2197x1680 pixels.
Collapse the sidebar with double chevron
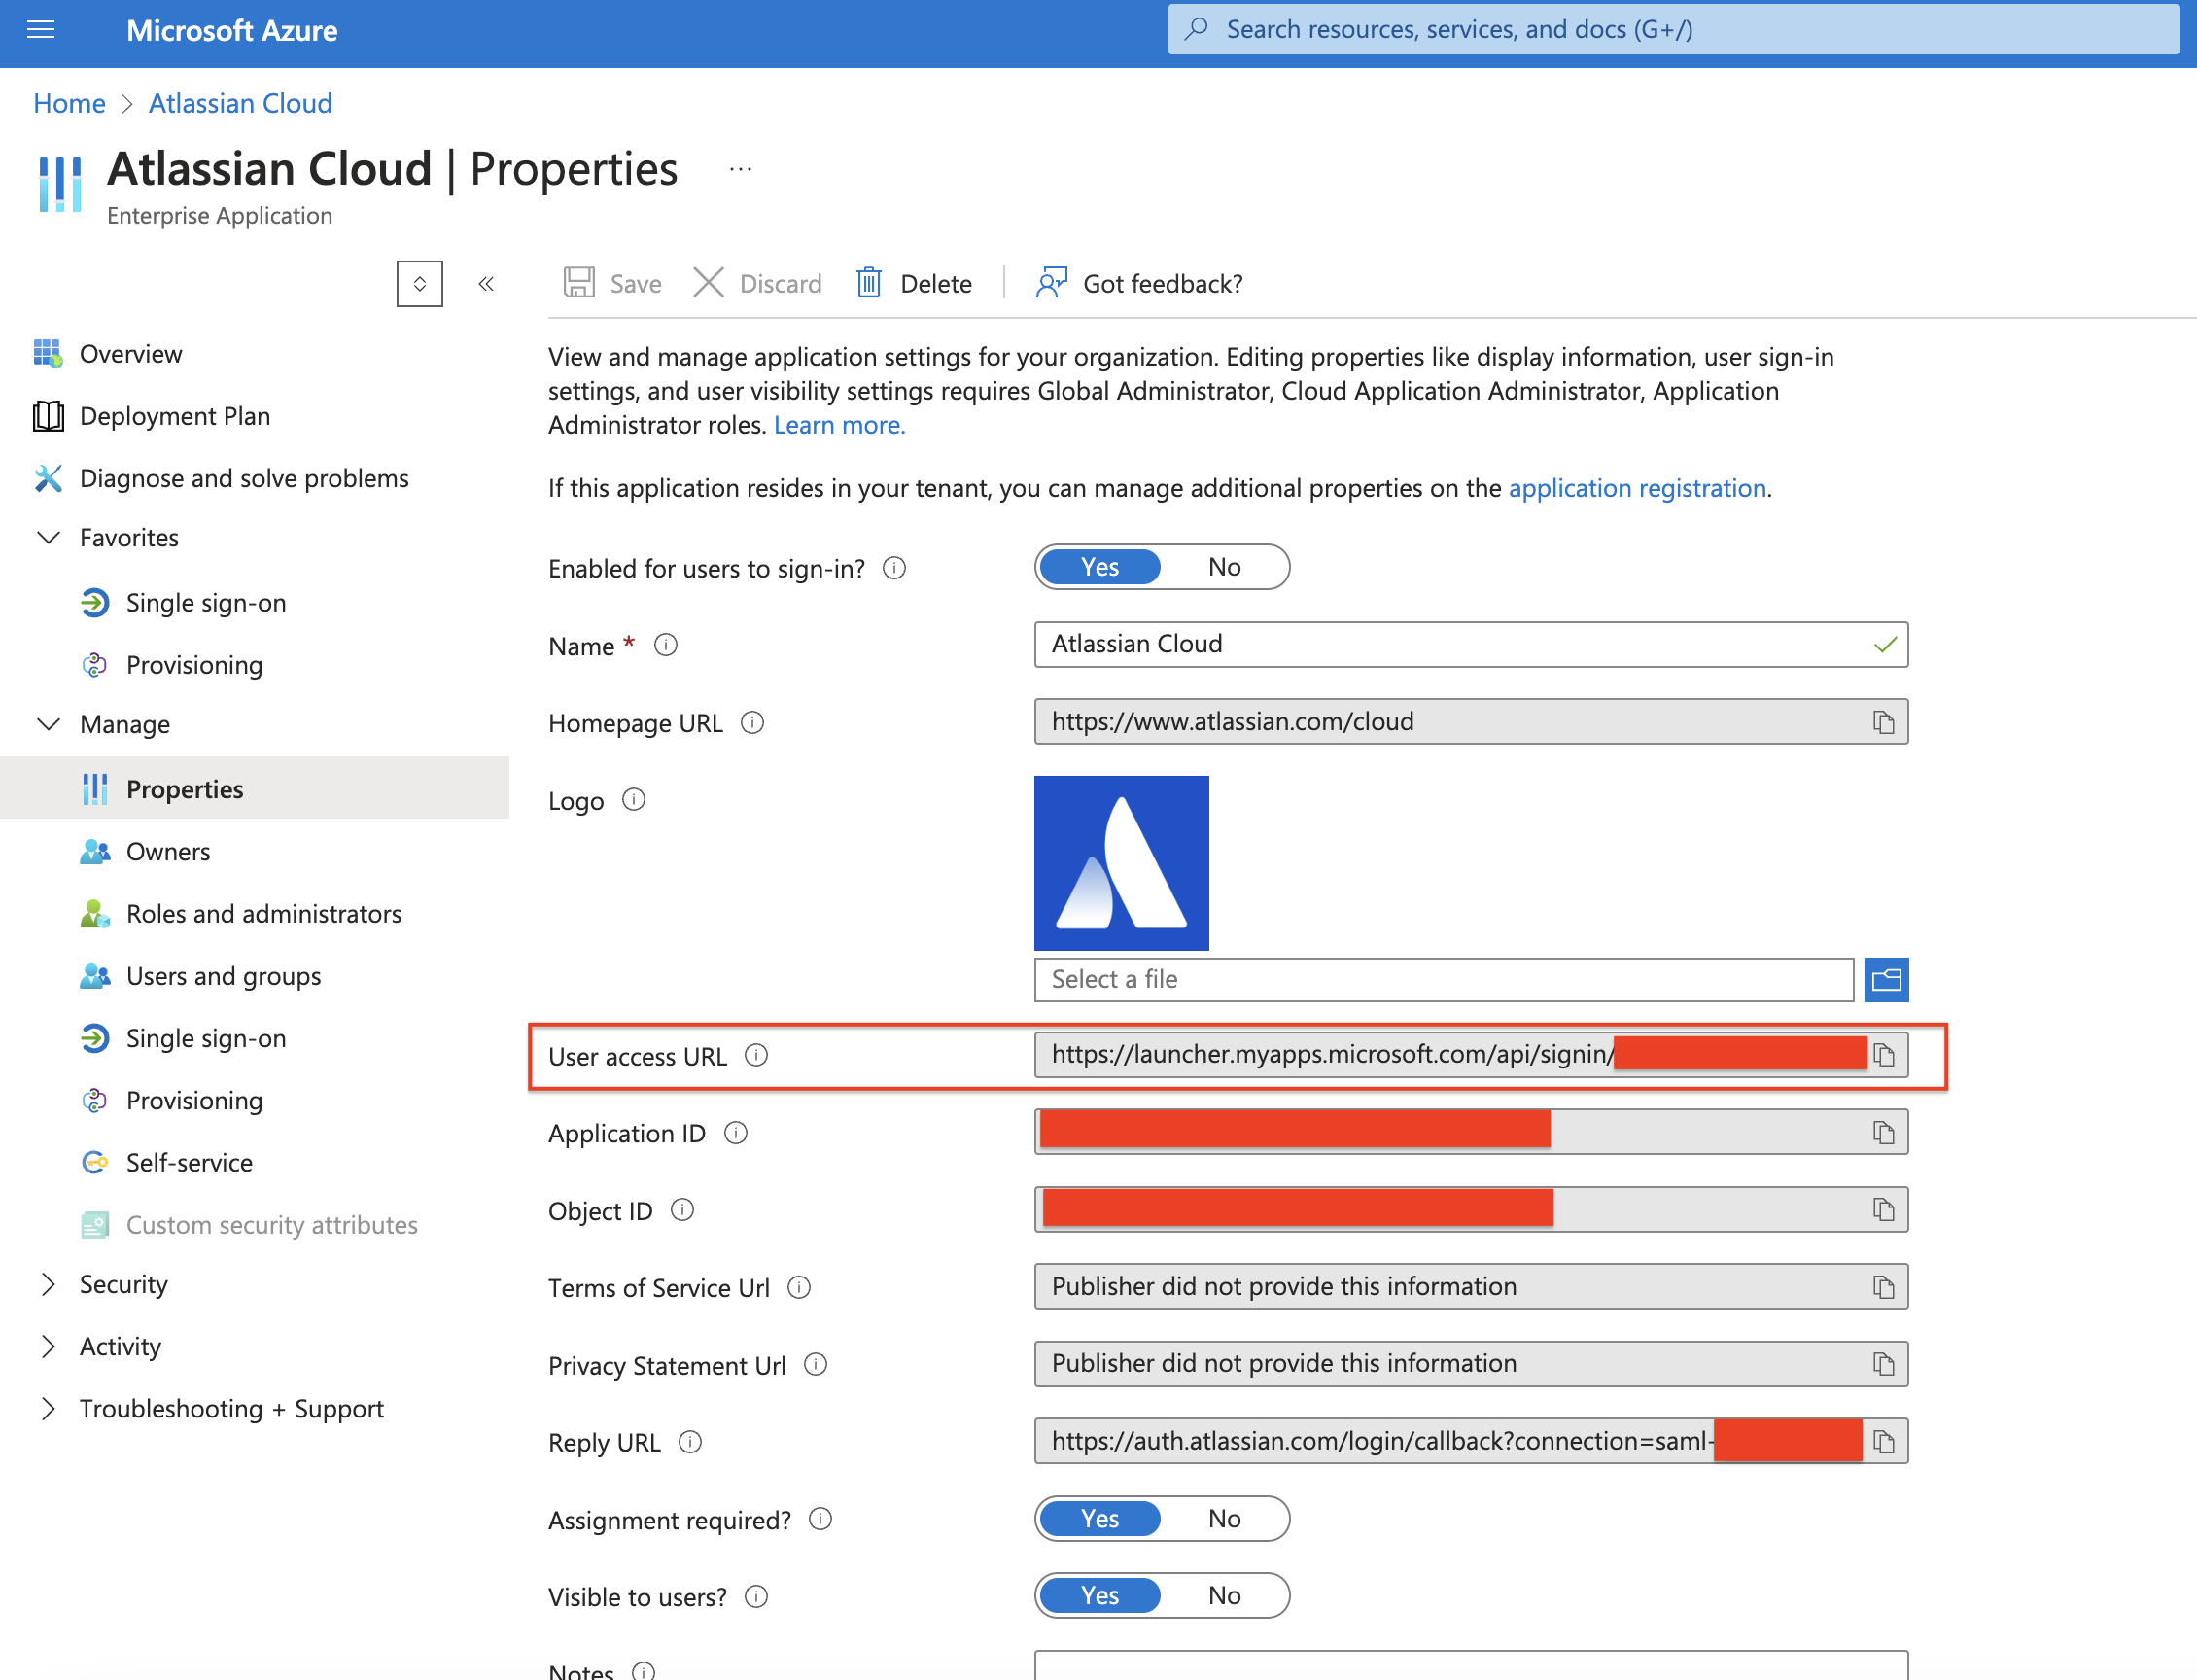(x=486, y=284)
